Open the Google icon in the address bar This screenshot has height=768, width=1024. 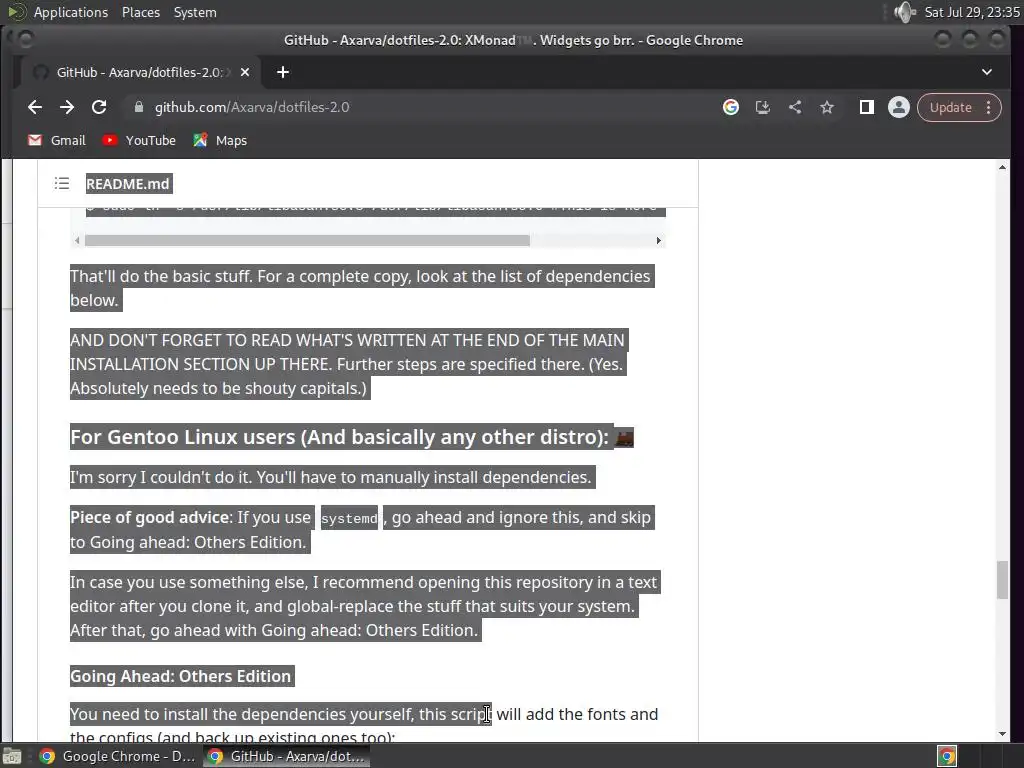[x=731, y=107]
